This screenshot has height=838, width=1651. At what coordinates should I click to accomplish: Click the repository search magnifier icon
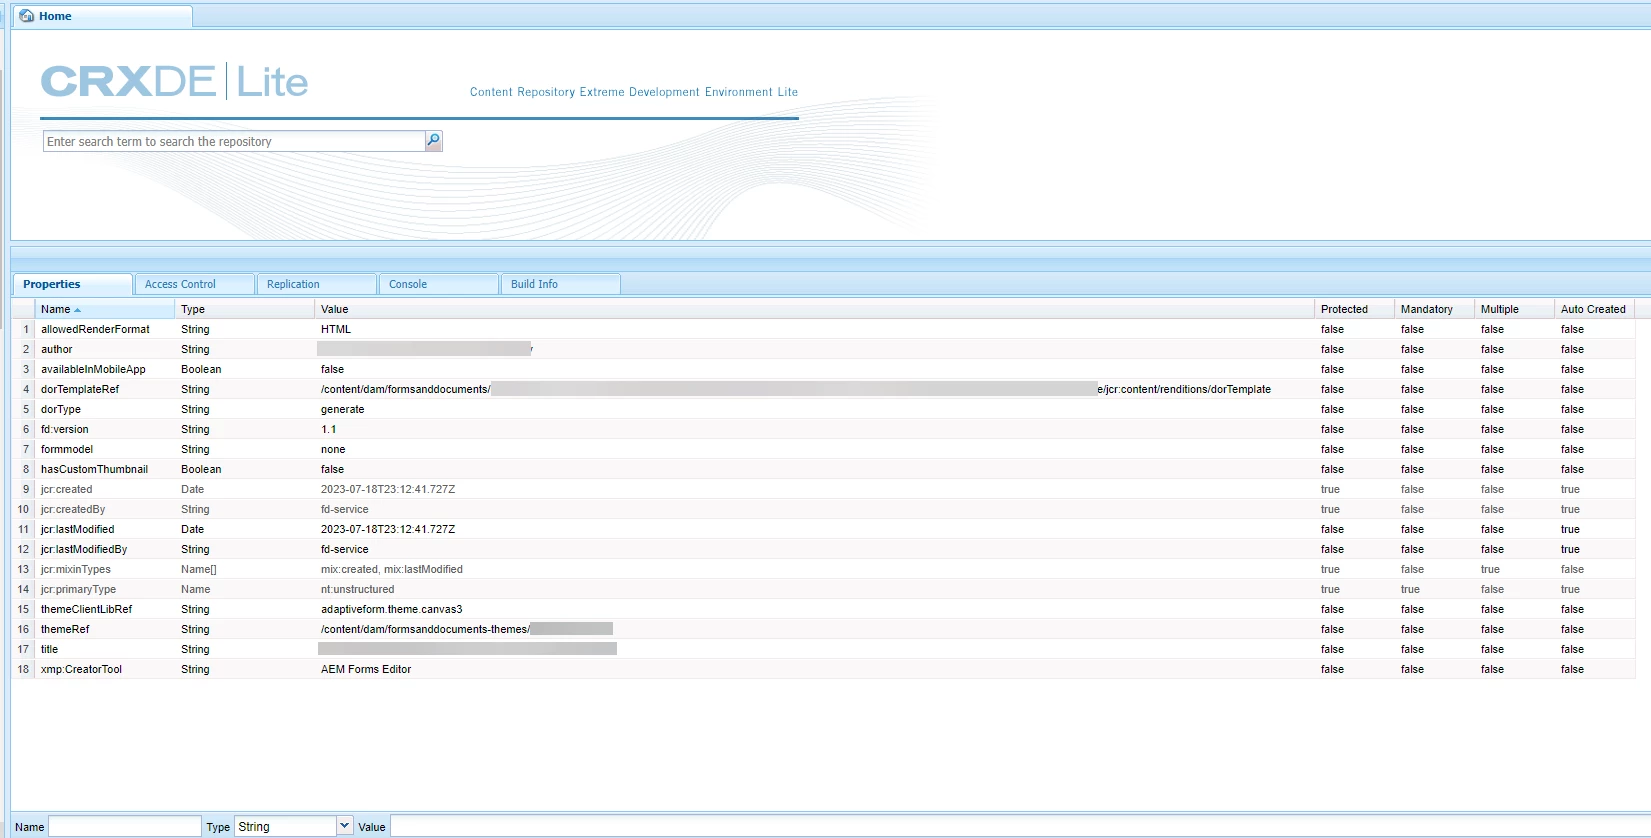(433, 141)
